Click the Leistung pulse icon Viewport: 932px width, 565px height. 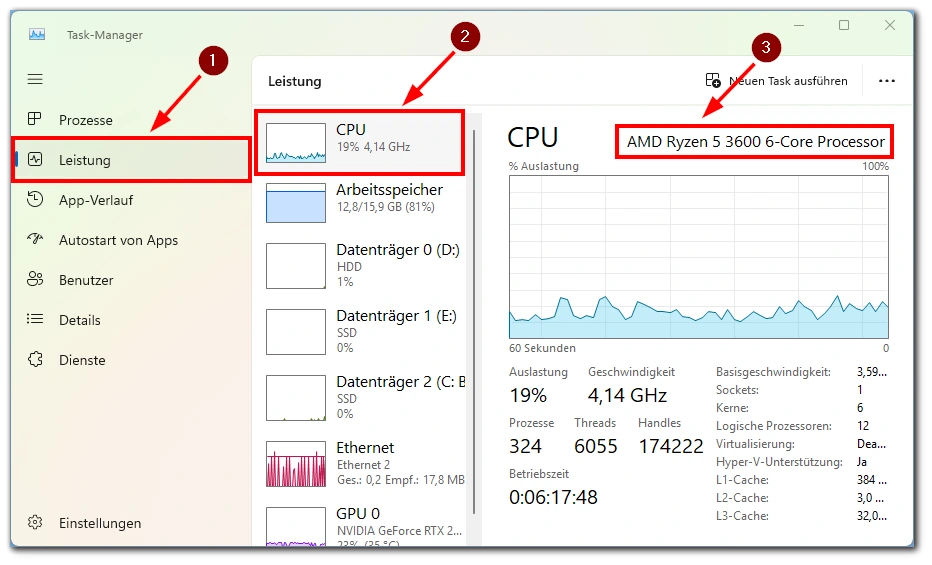point(35,159)
